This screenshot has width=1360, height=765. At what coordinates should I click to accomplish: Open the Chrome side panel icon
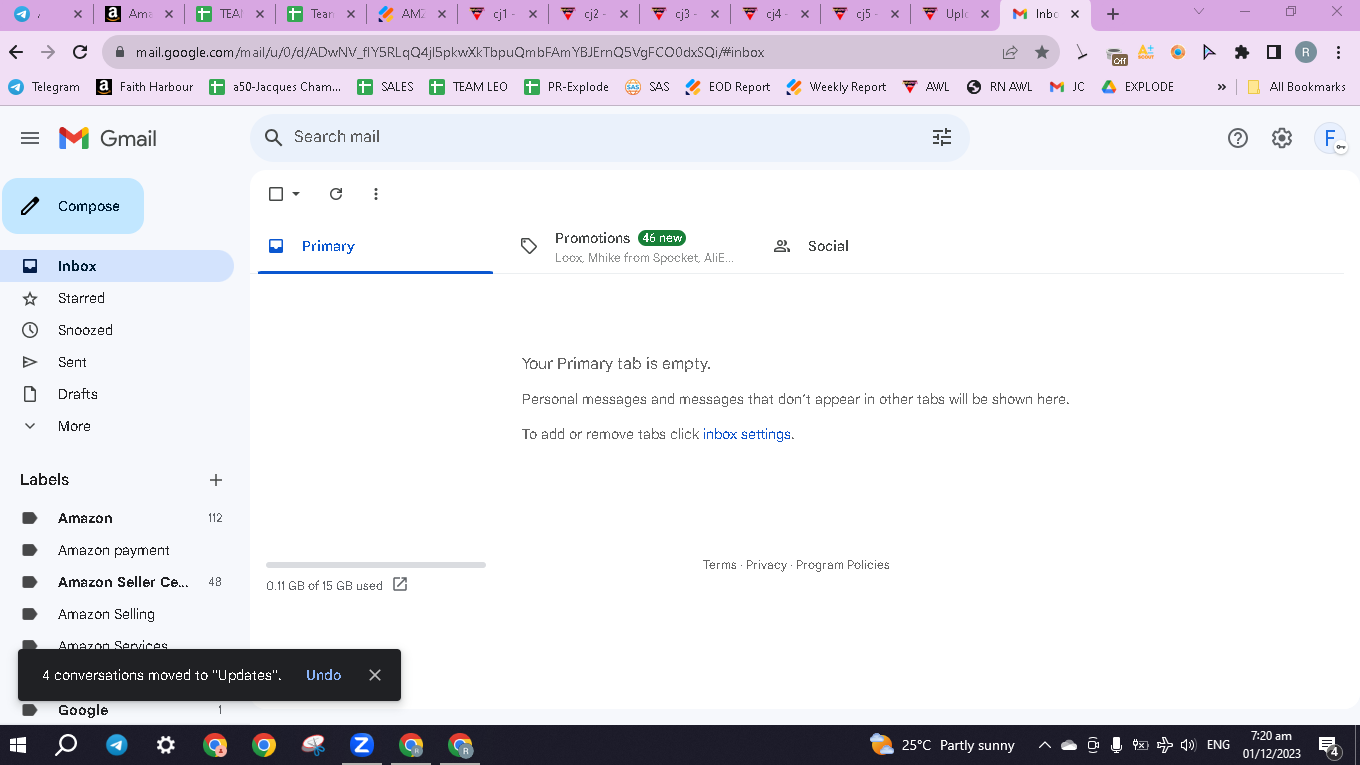point(1274,52)
